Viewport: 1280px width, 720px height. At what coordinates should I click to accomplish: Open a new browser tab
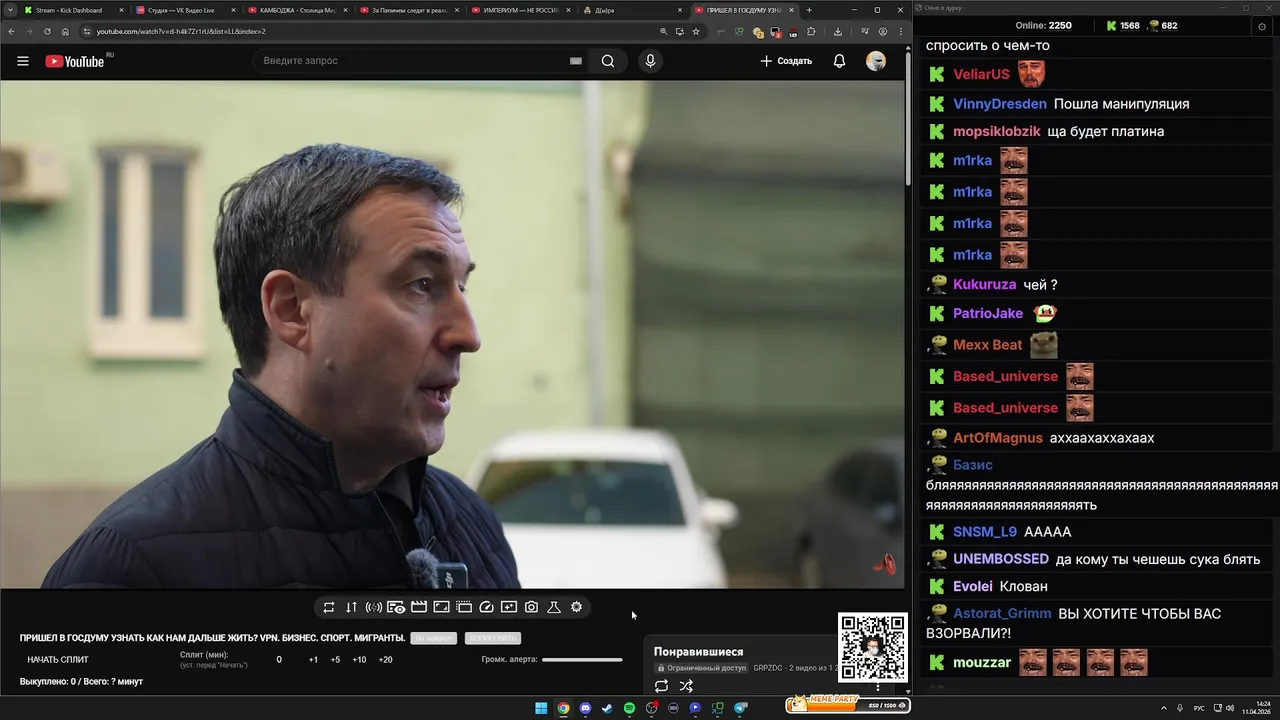pos(809,10)
